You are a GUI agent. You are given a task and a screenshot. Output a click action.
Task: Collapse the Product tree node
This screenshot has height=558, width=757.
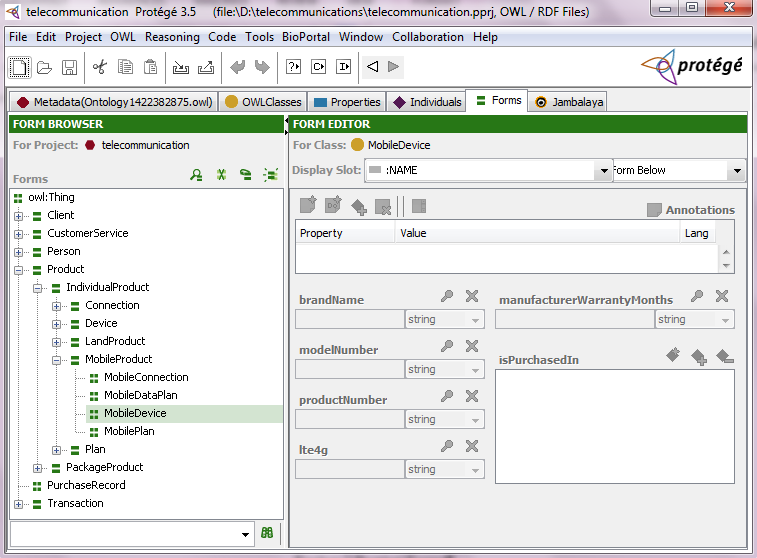pyautogui.click(x=18, y=270)
